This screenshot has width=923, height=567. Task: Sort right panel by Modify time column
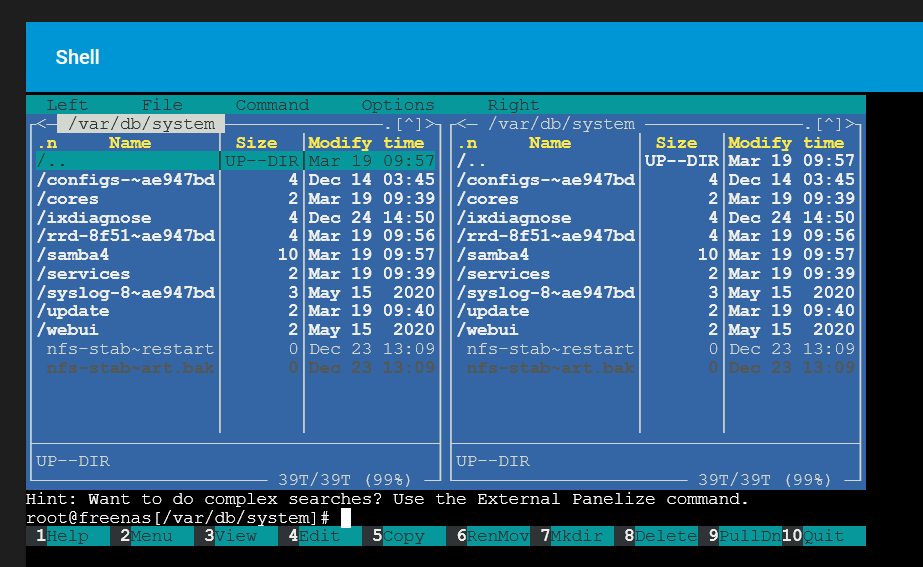coord(790,143)
